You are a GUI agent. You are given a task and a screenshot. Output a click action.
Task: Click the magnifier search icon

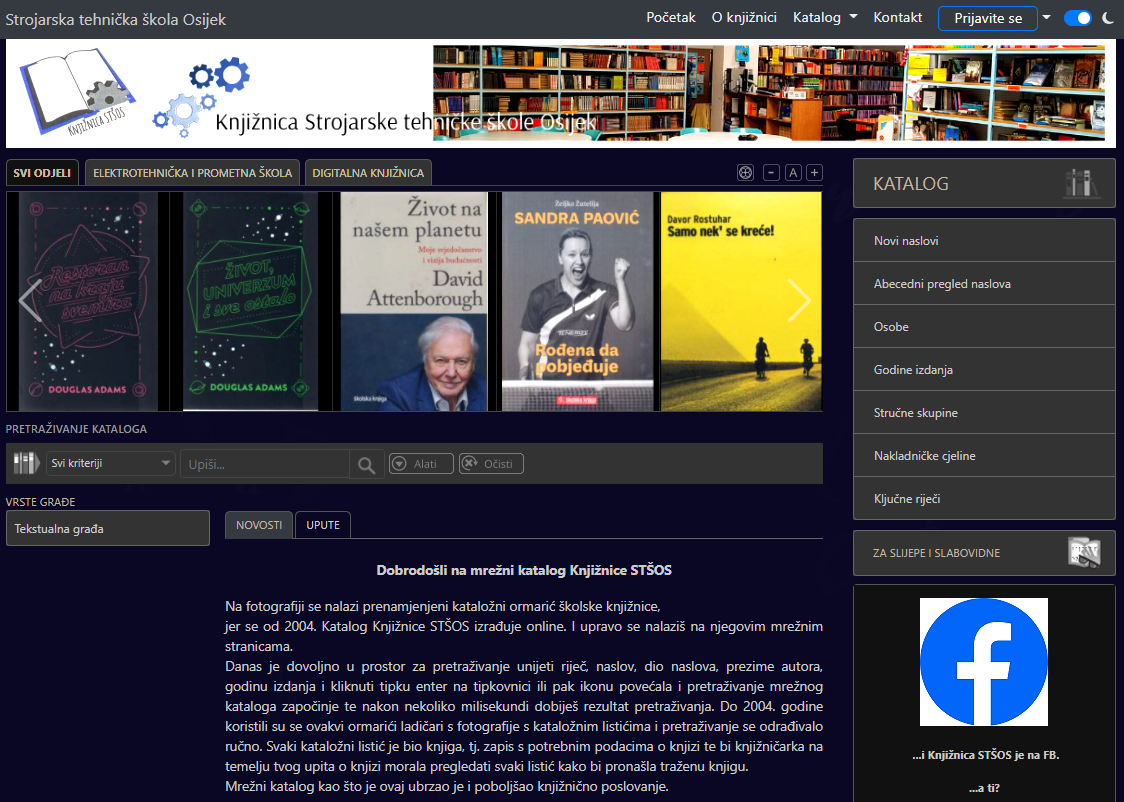[x=366, y=464]
